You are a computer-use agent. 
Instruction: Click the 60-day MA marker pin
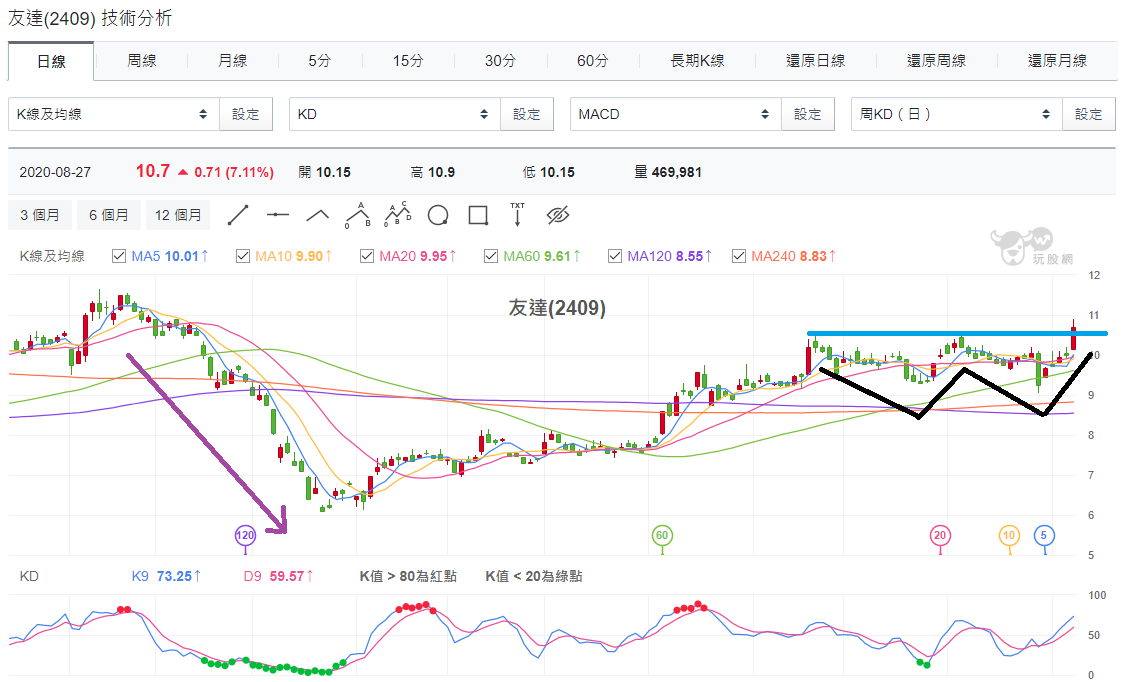pos(662,536)
